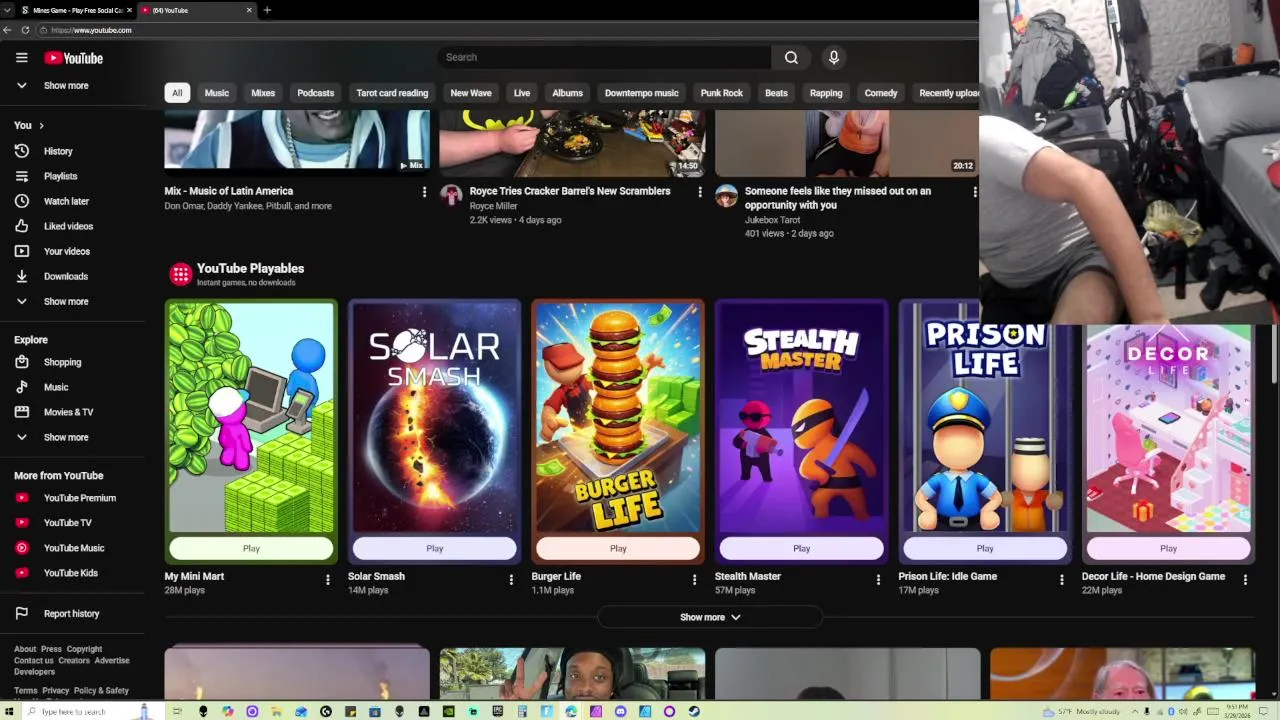Image resolution: width=1280 pixels, height=720 pixels.
Task: Open Report history
Action: pyautogui.click(x=72, y=613)
